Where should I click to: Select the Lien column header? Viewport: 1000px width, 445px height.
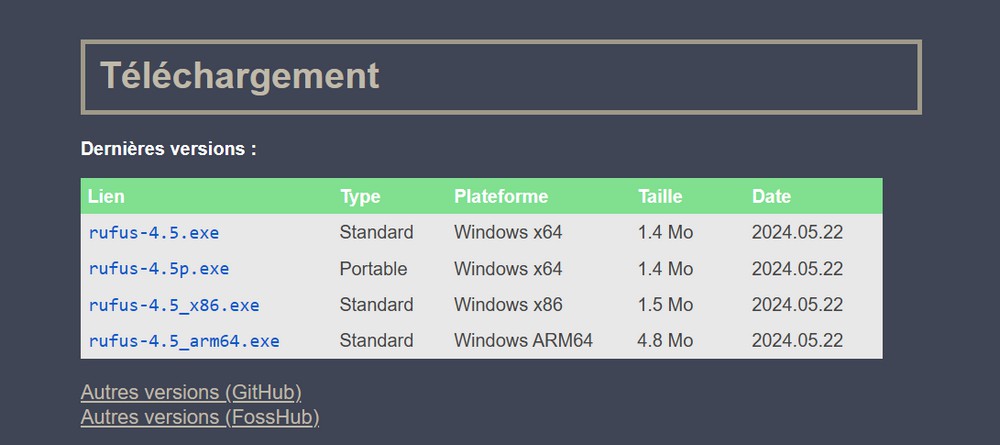click(107, 196)
